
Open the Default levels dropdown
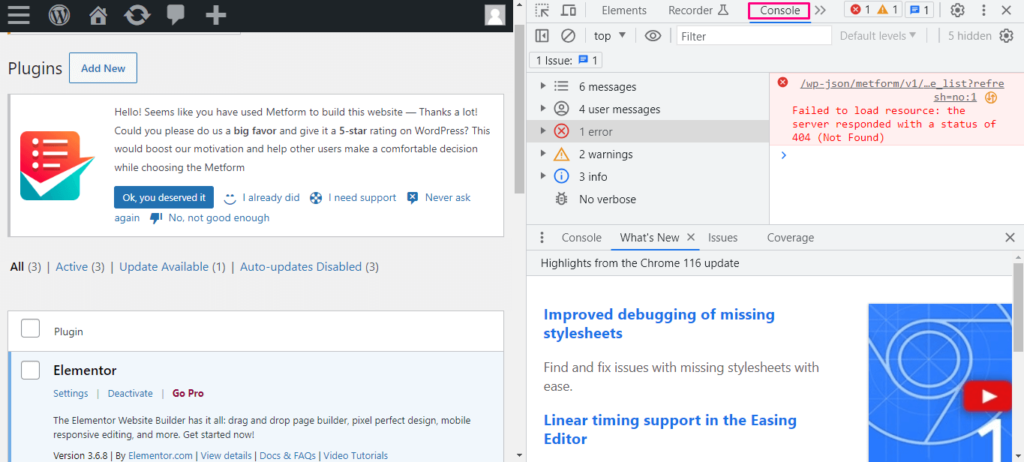878,36
